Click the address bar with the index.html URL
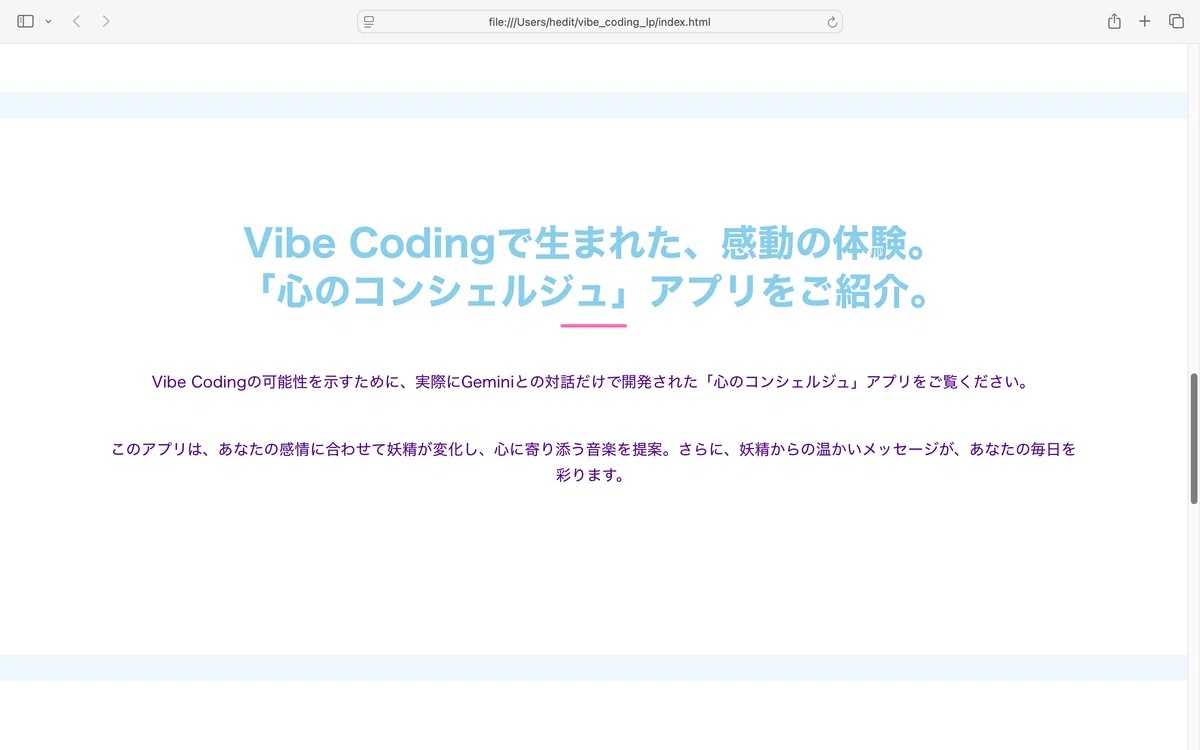This screenshot has height=750, width=1200. (x=600, y=22)
